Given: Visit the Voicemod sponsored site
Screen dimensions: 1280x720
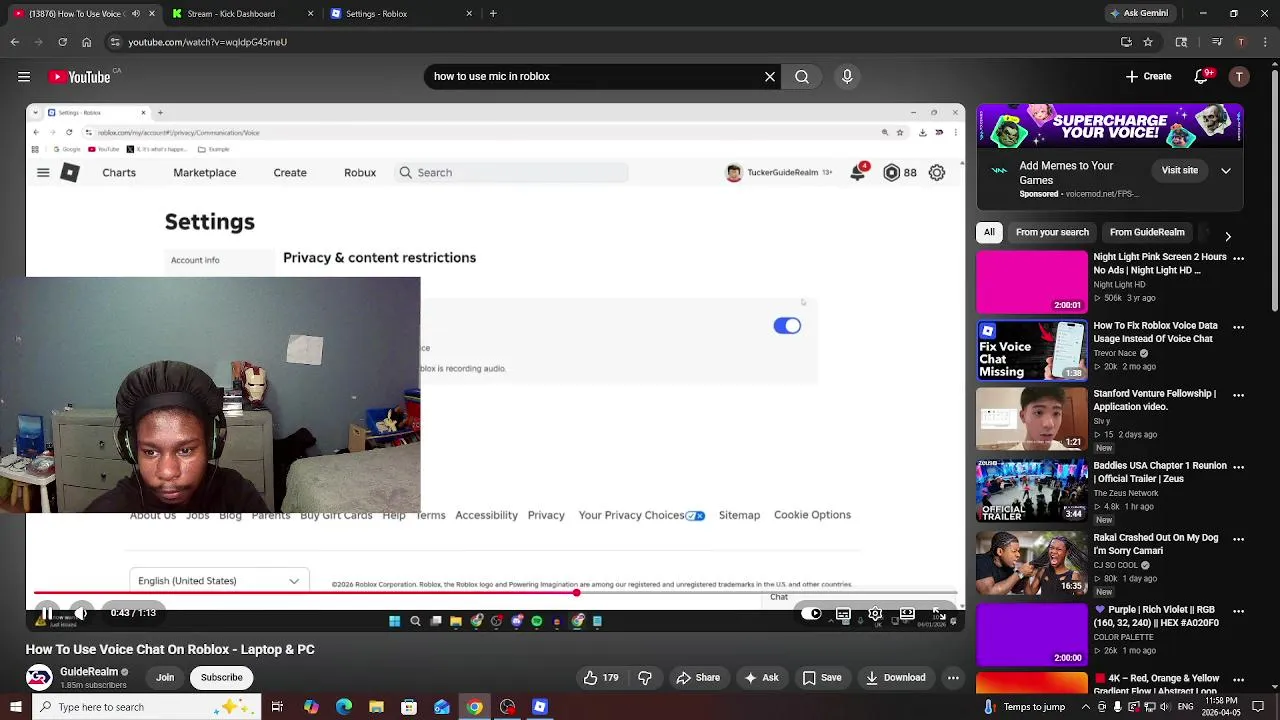Looking at the screenshot, I should click(1179, 170).
